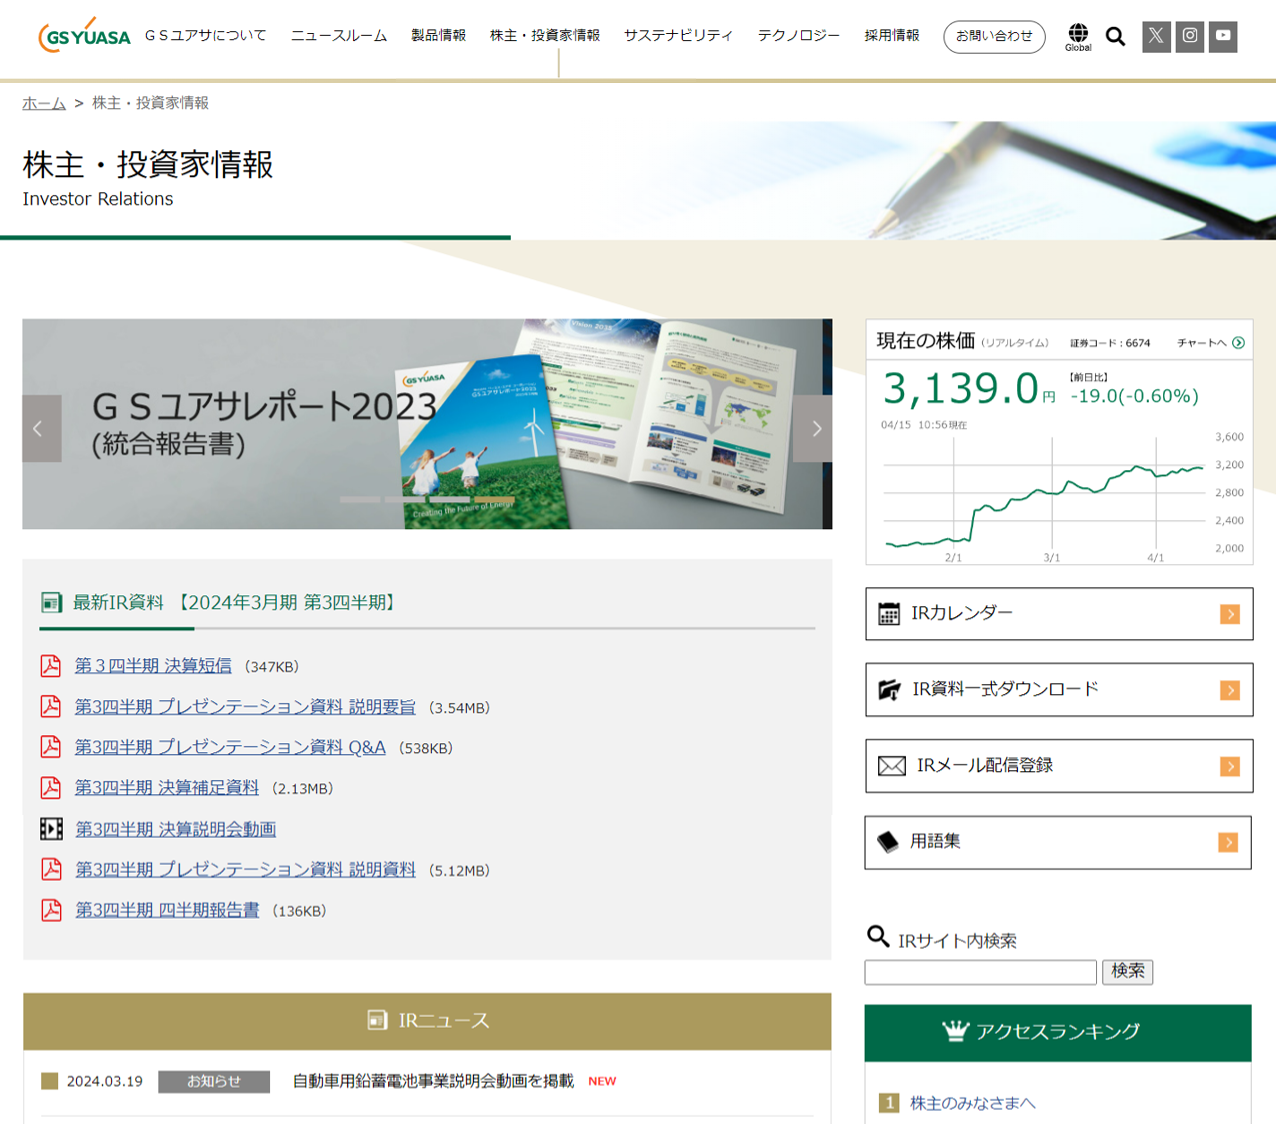This screenshot has height=1124, width=1276.
Task: Open the YouTube social icon
Action: (x=1223, y=36)
